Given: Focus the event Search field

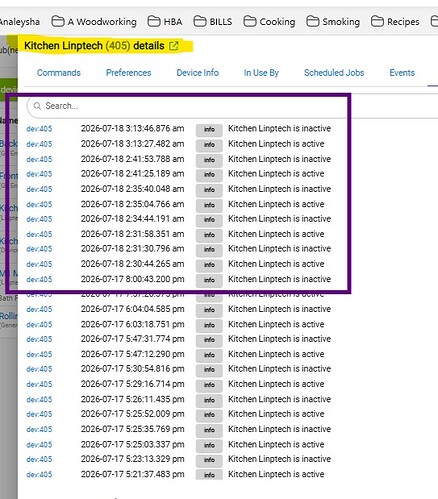Looking at the screenshot, I should [187, 106].
